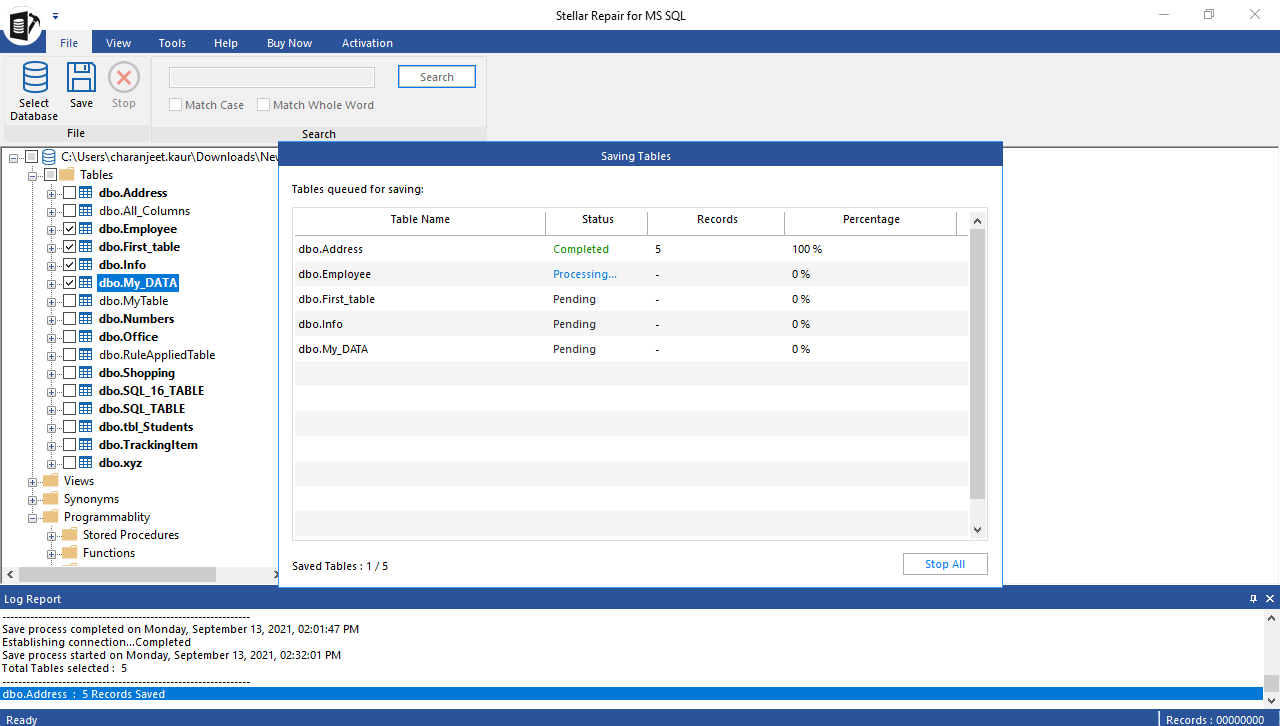The image size is (1280, 726).
Task: Click the Select Database icon
Action: tap(35, 77)
